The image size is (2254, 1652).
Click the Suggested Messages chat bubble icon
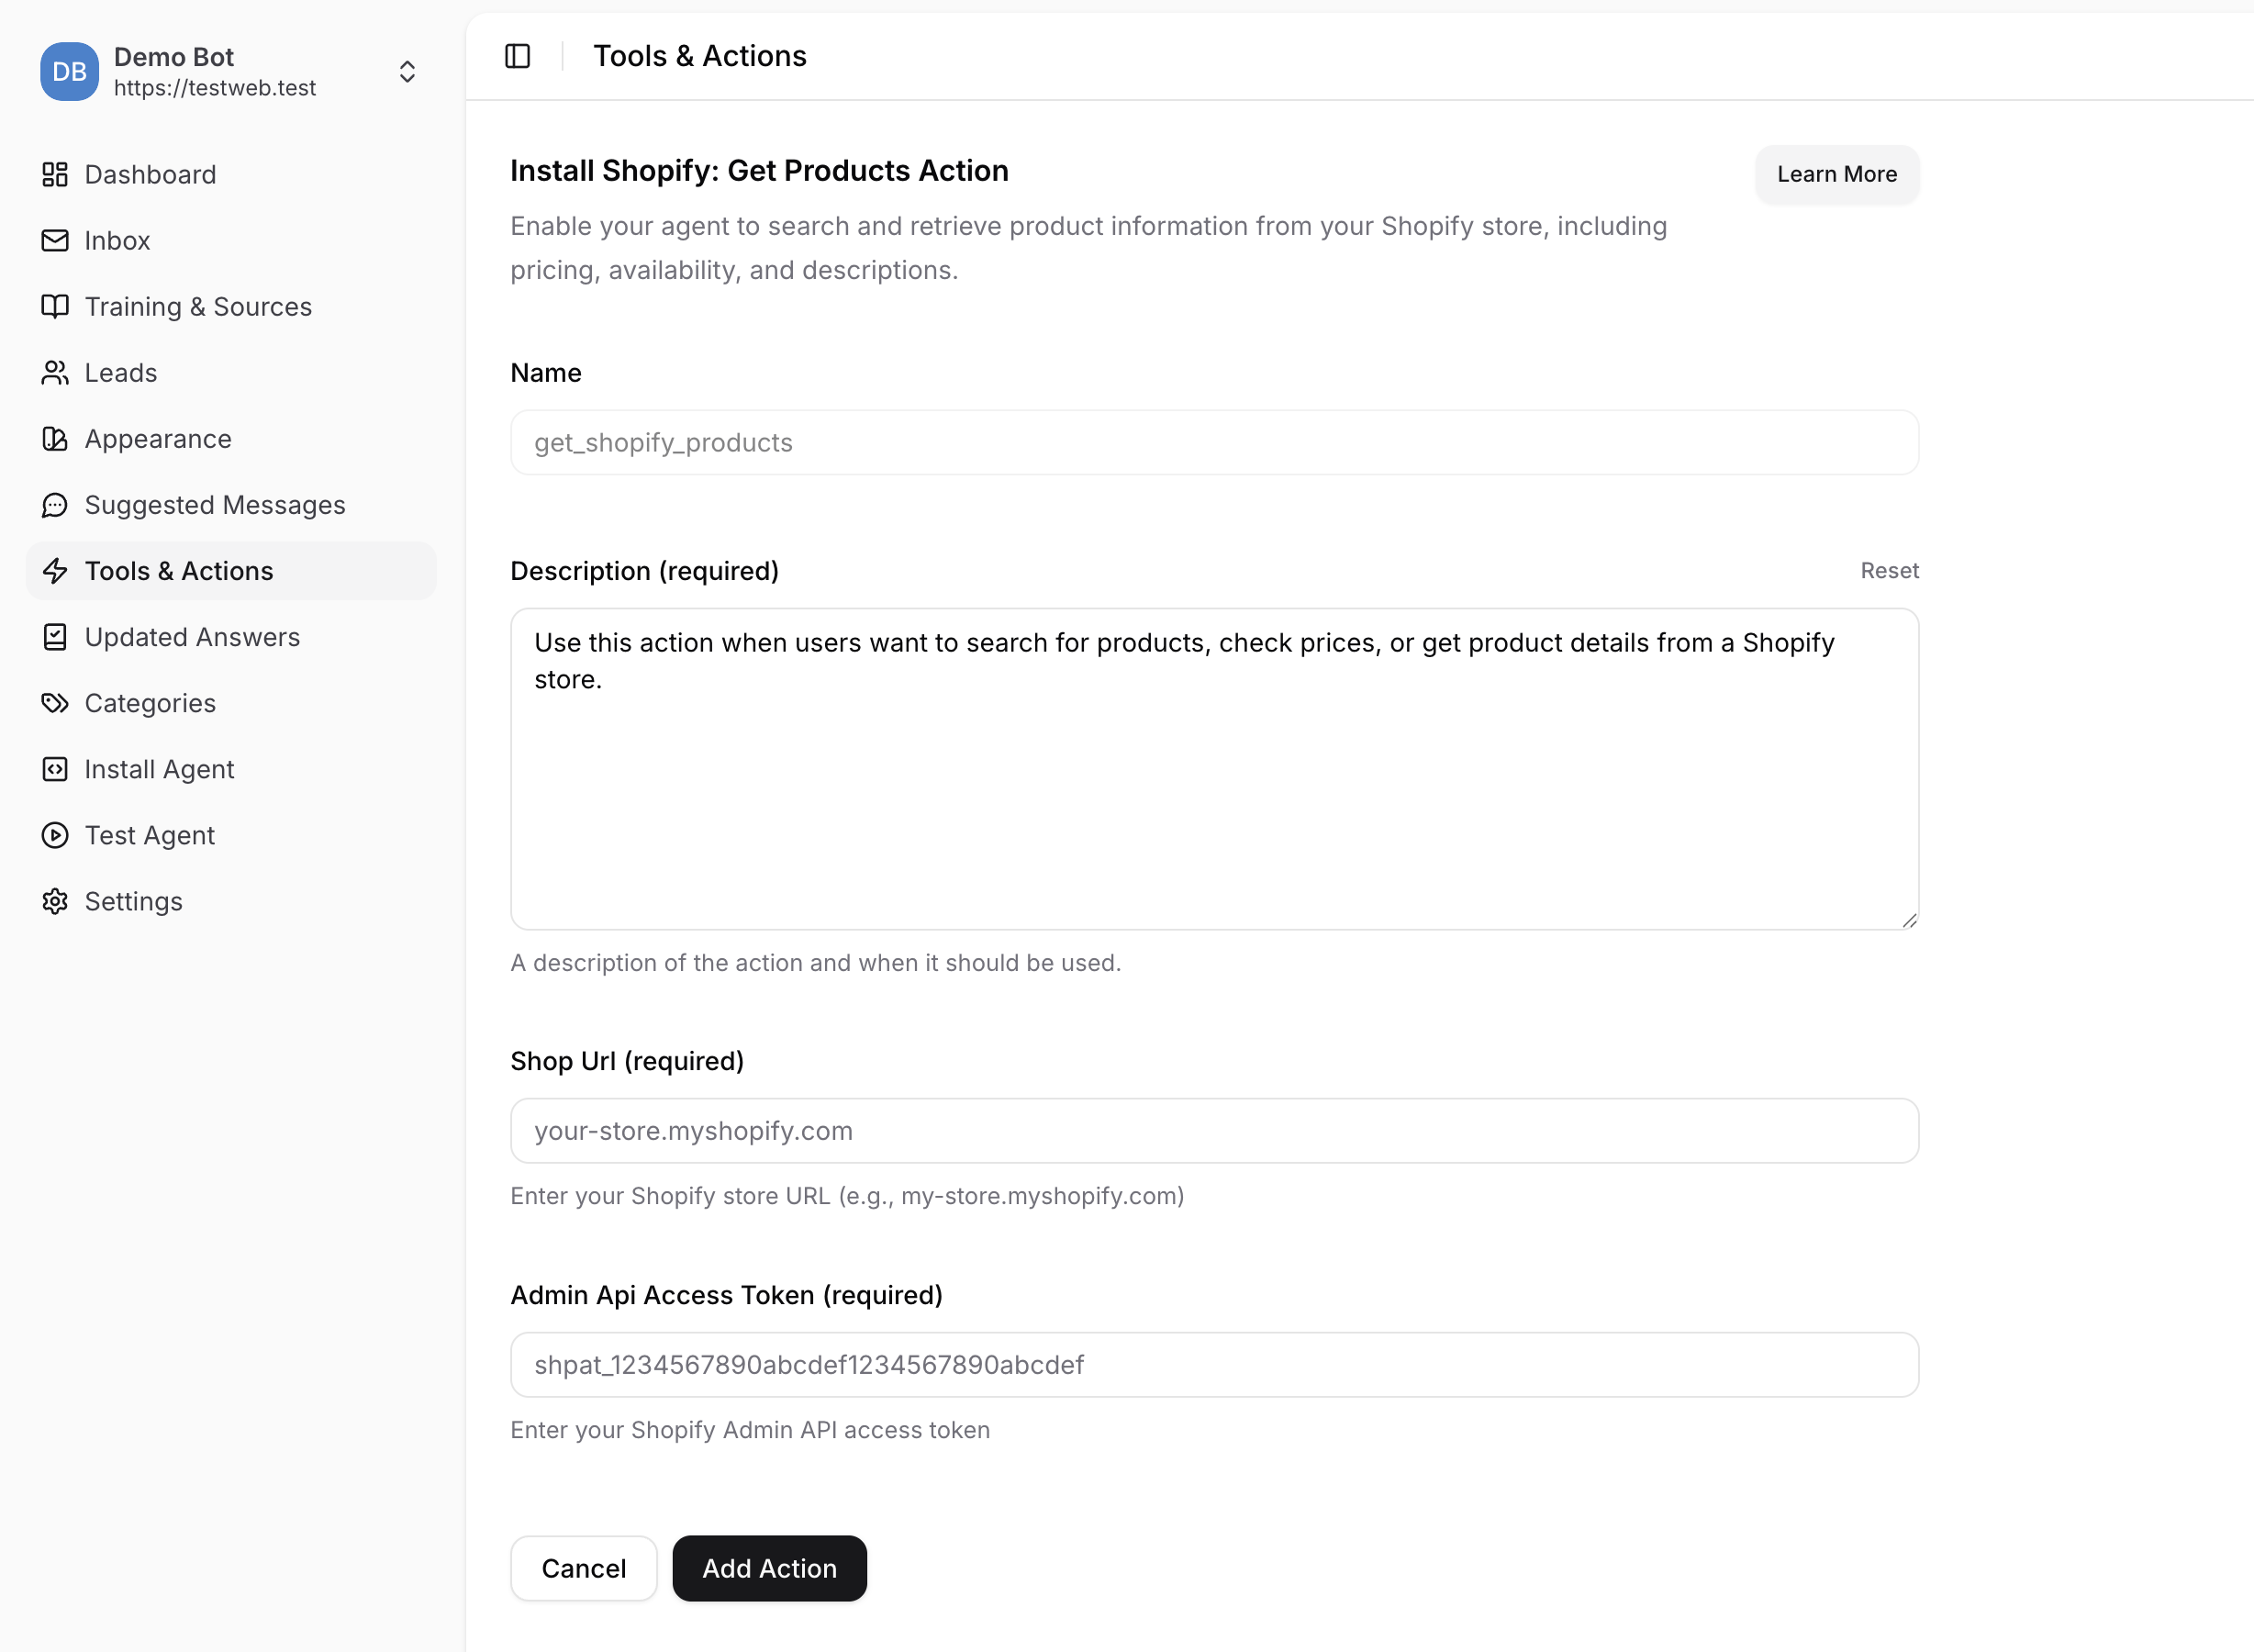pos(55,505)
